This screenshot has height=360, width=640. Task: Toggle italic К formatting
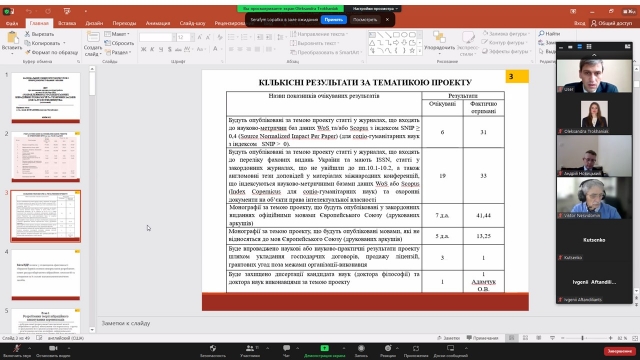[152, 49]
